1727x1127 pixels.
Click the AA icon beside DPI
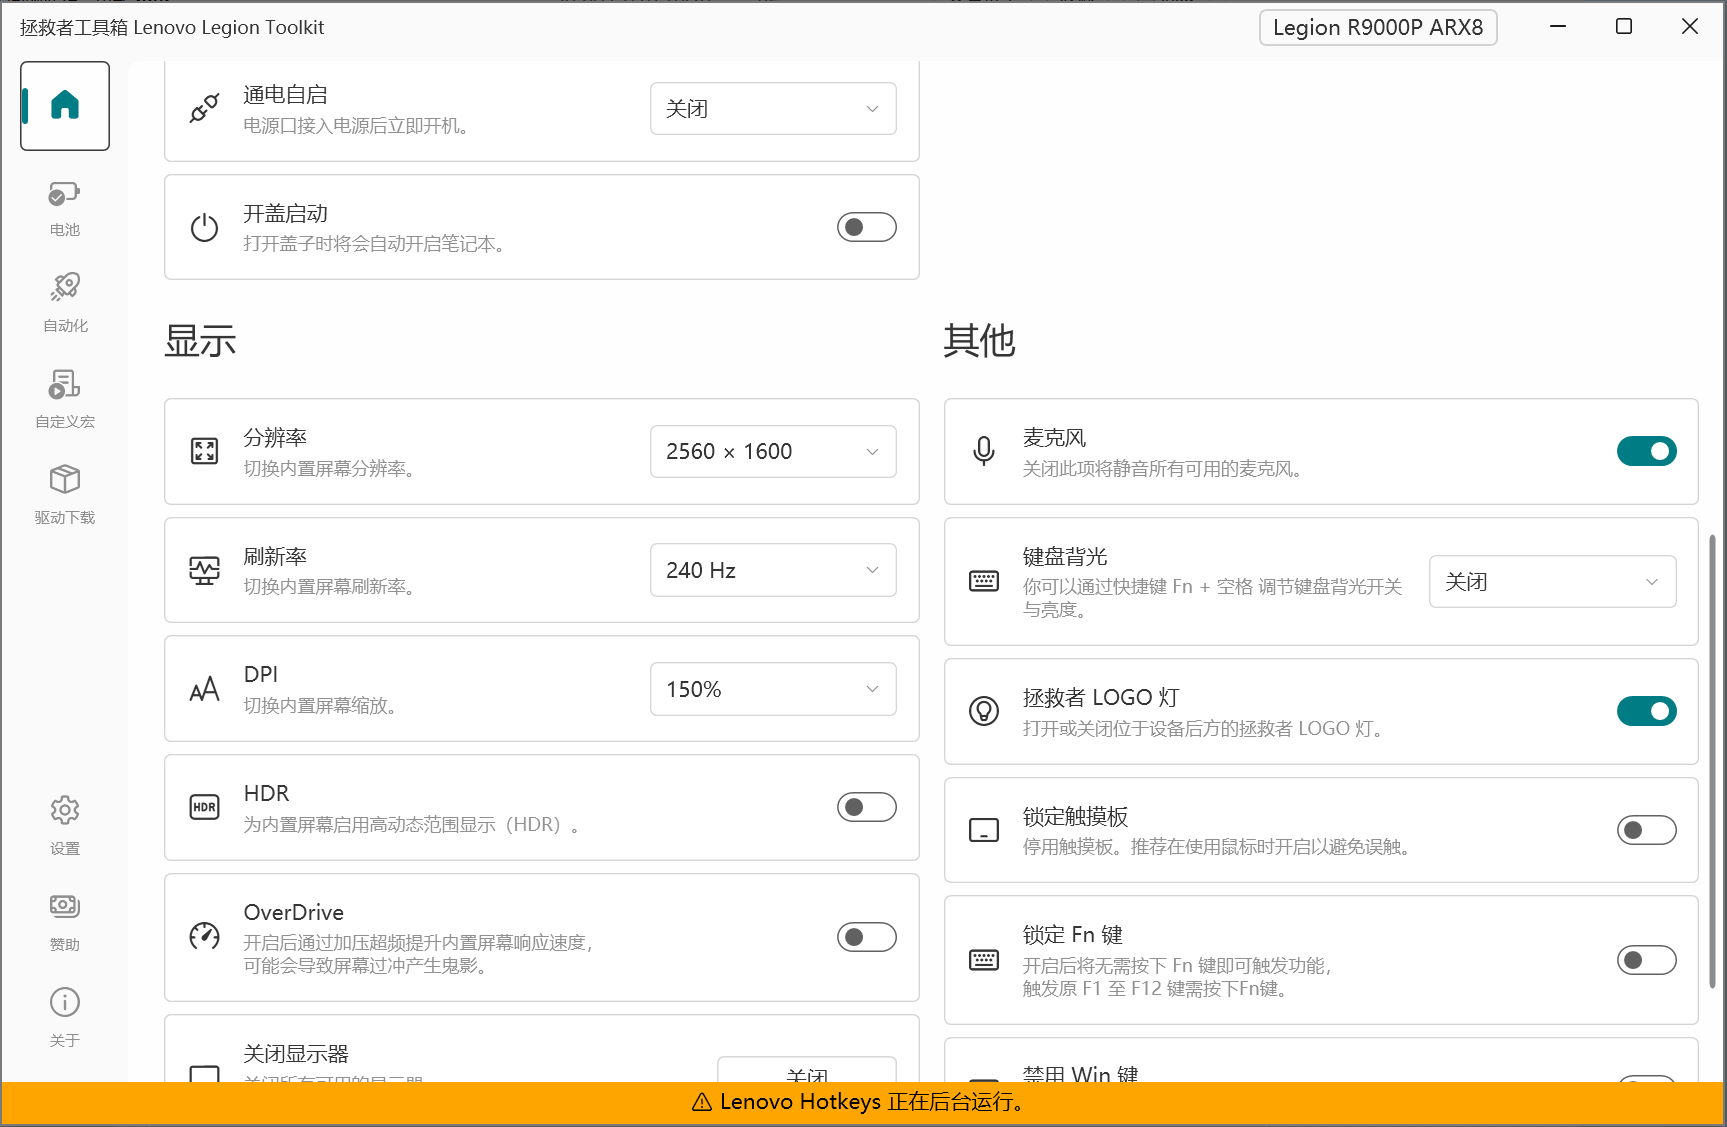pos(204,689)
